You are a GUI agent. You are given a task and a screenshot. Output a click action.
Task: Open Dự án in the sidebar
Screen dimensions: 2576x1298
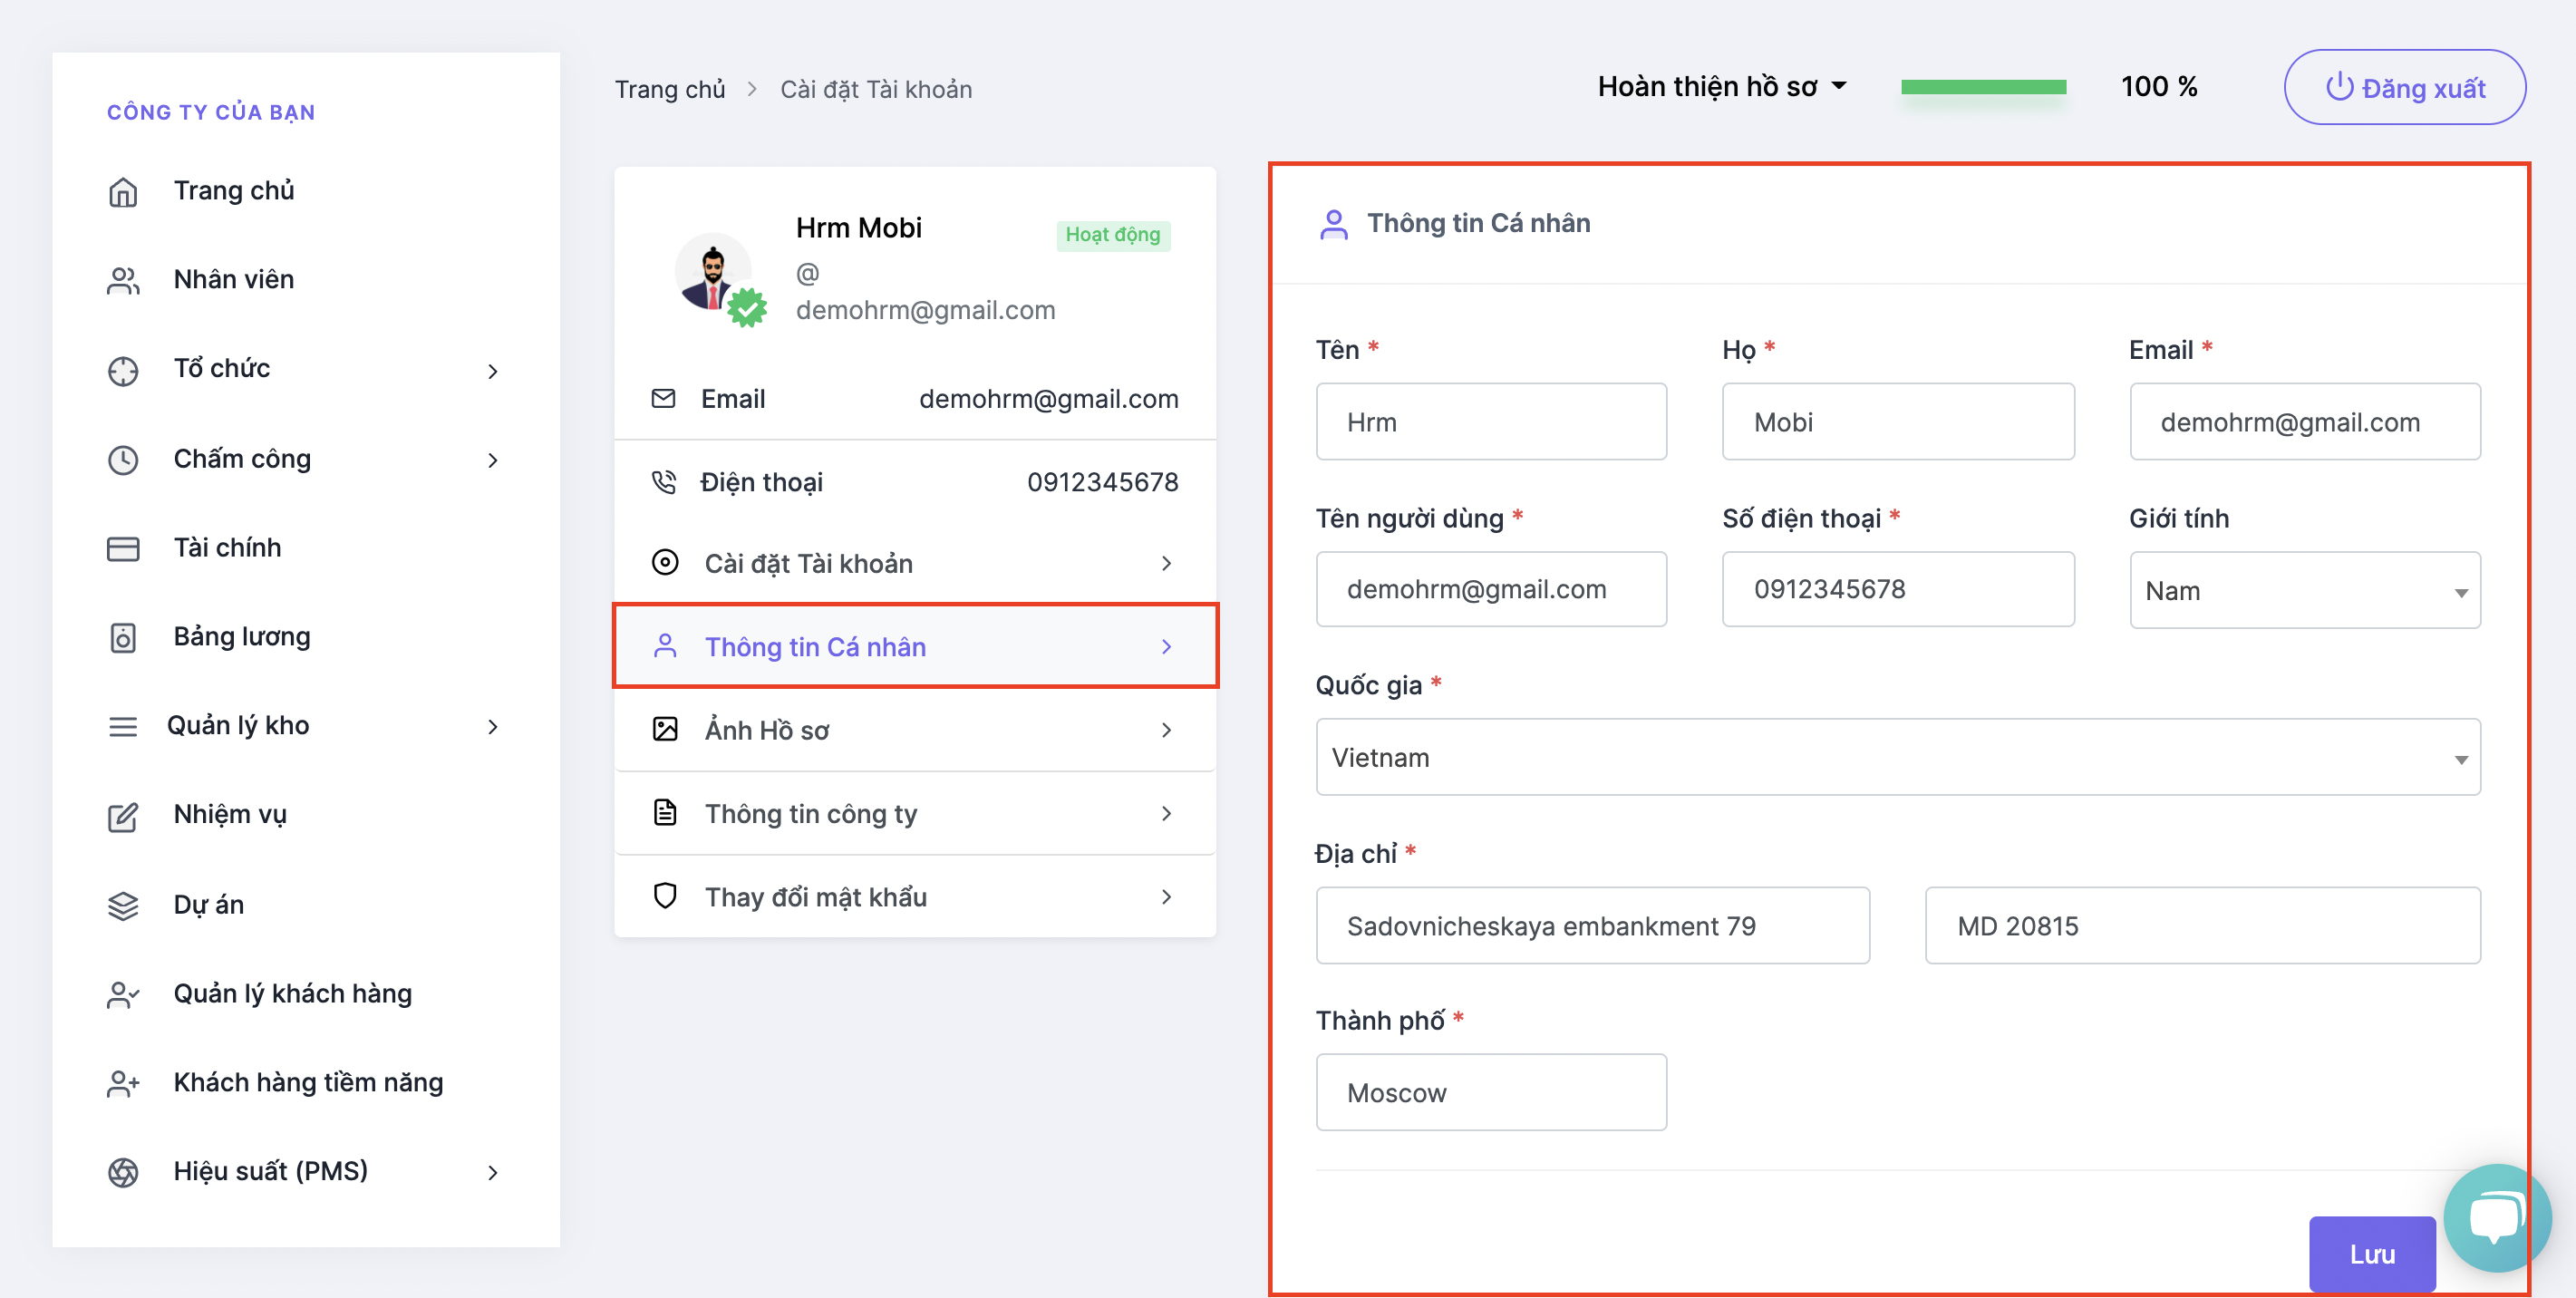click(208, 904)
